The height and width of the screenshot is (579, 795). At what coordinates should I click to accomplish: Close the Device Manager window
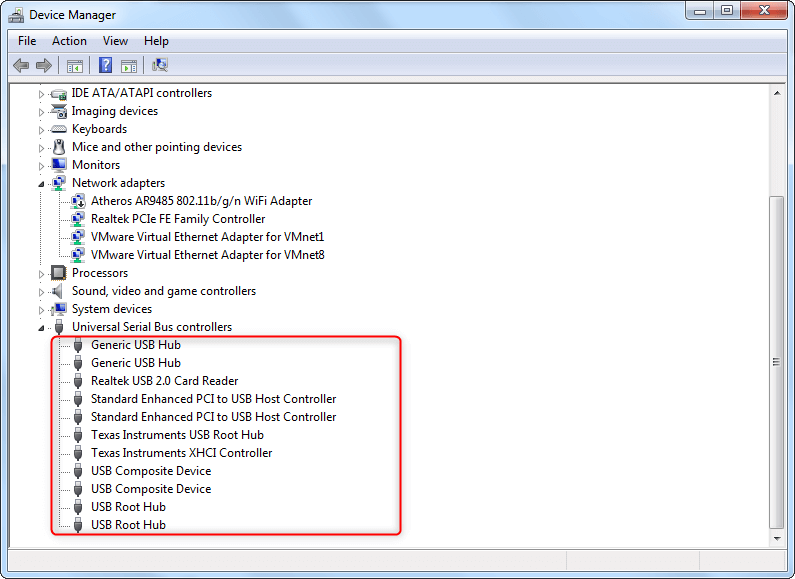(x=765, y=11)
